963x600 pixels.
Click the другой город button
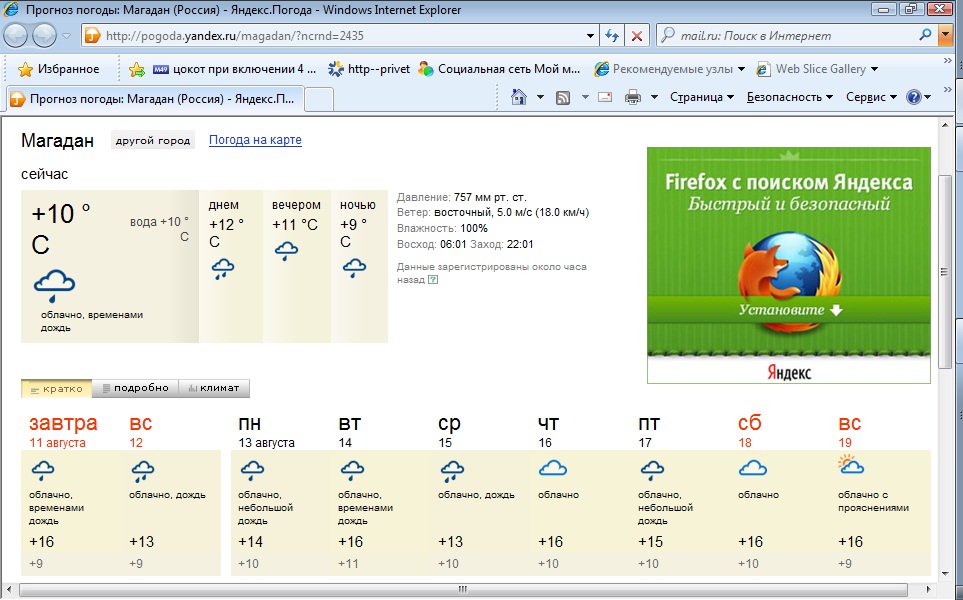click(153, 141)
